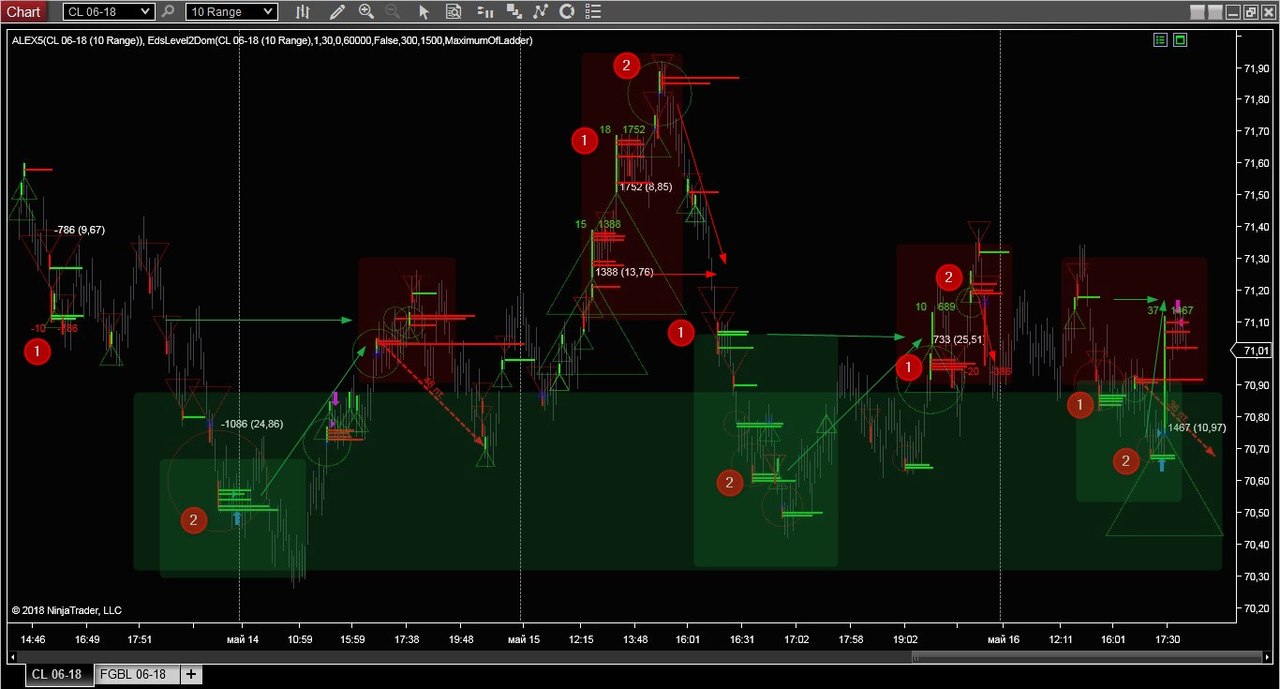Image resolution: width=1280 pixels, height=689 pixels.
Task: Open the Chart Trader icon
Action: pos(486,12)
